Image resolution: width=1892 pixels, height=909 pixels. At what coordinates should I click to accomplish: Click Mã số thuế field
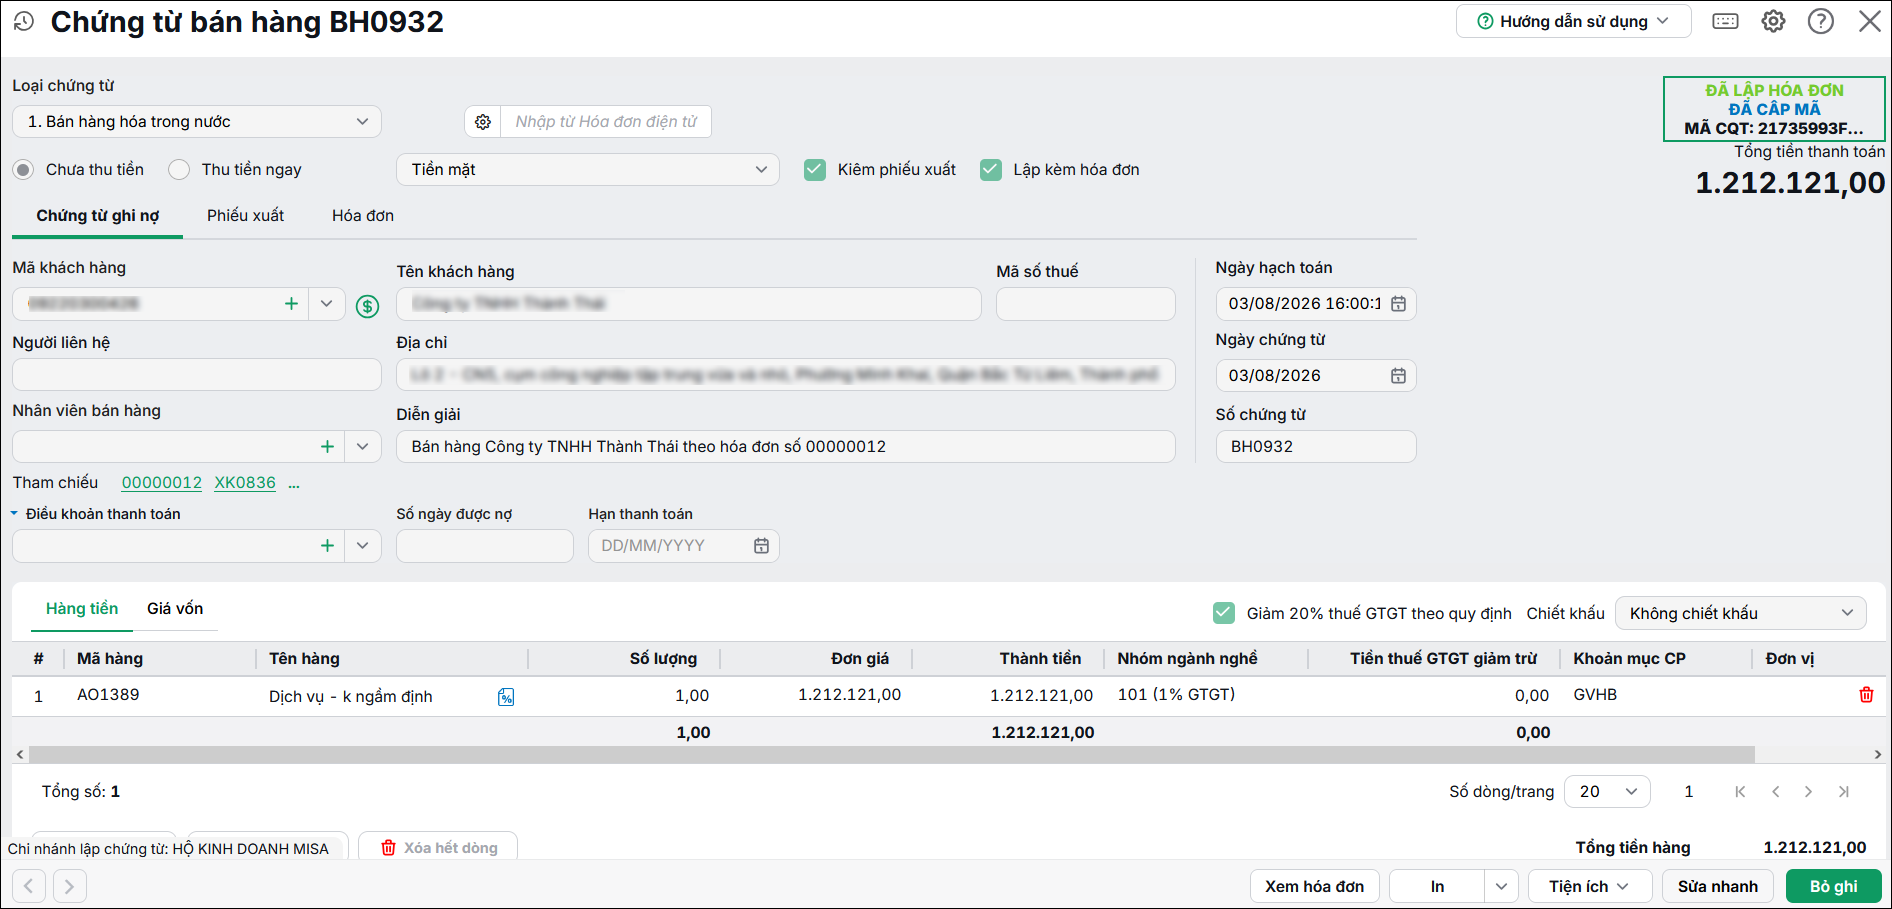pos(1086,304)
